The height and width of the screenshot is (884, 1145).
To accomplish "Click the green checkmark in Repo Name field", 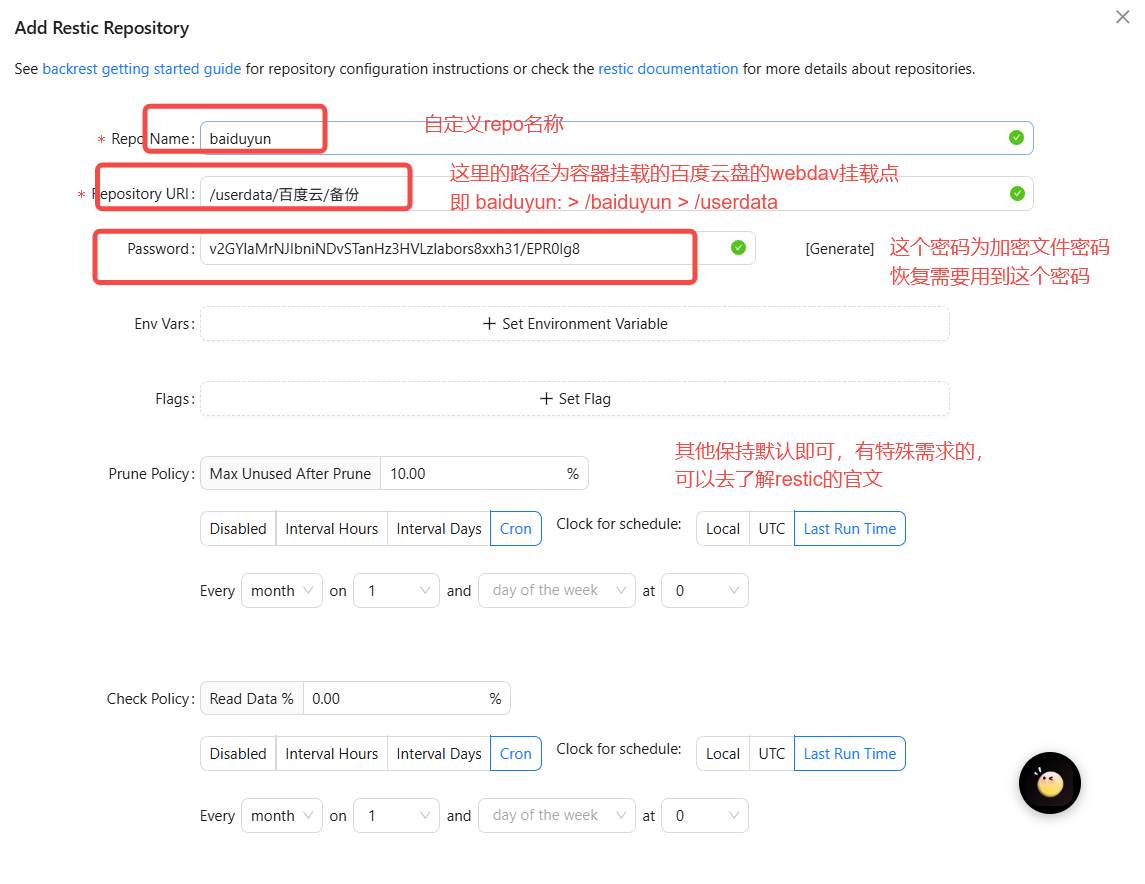I will pyautogui.click(x=1016, y=138).
